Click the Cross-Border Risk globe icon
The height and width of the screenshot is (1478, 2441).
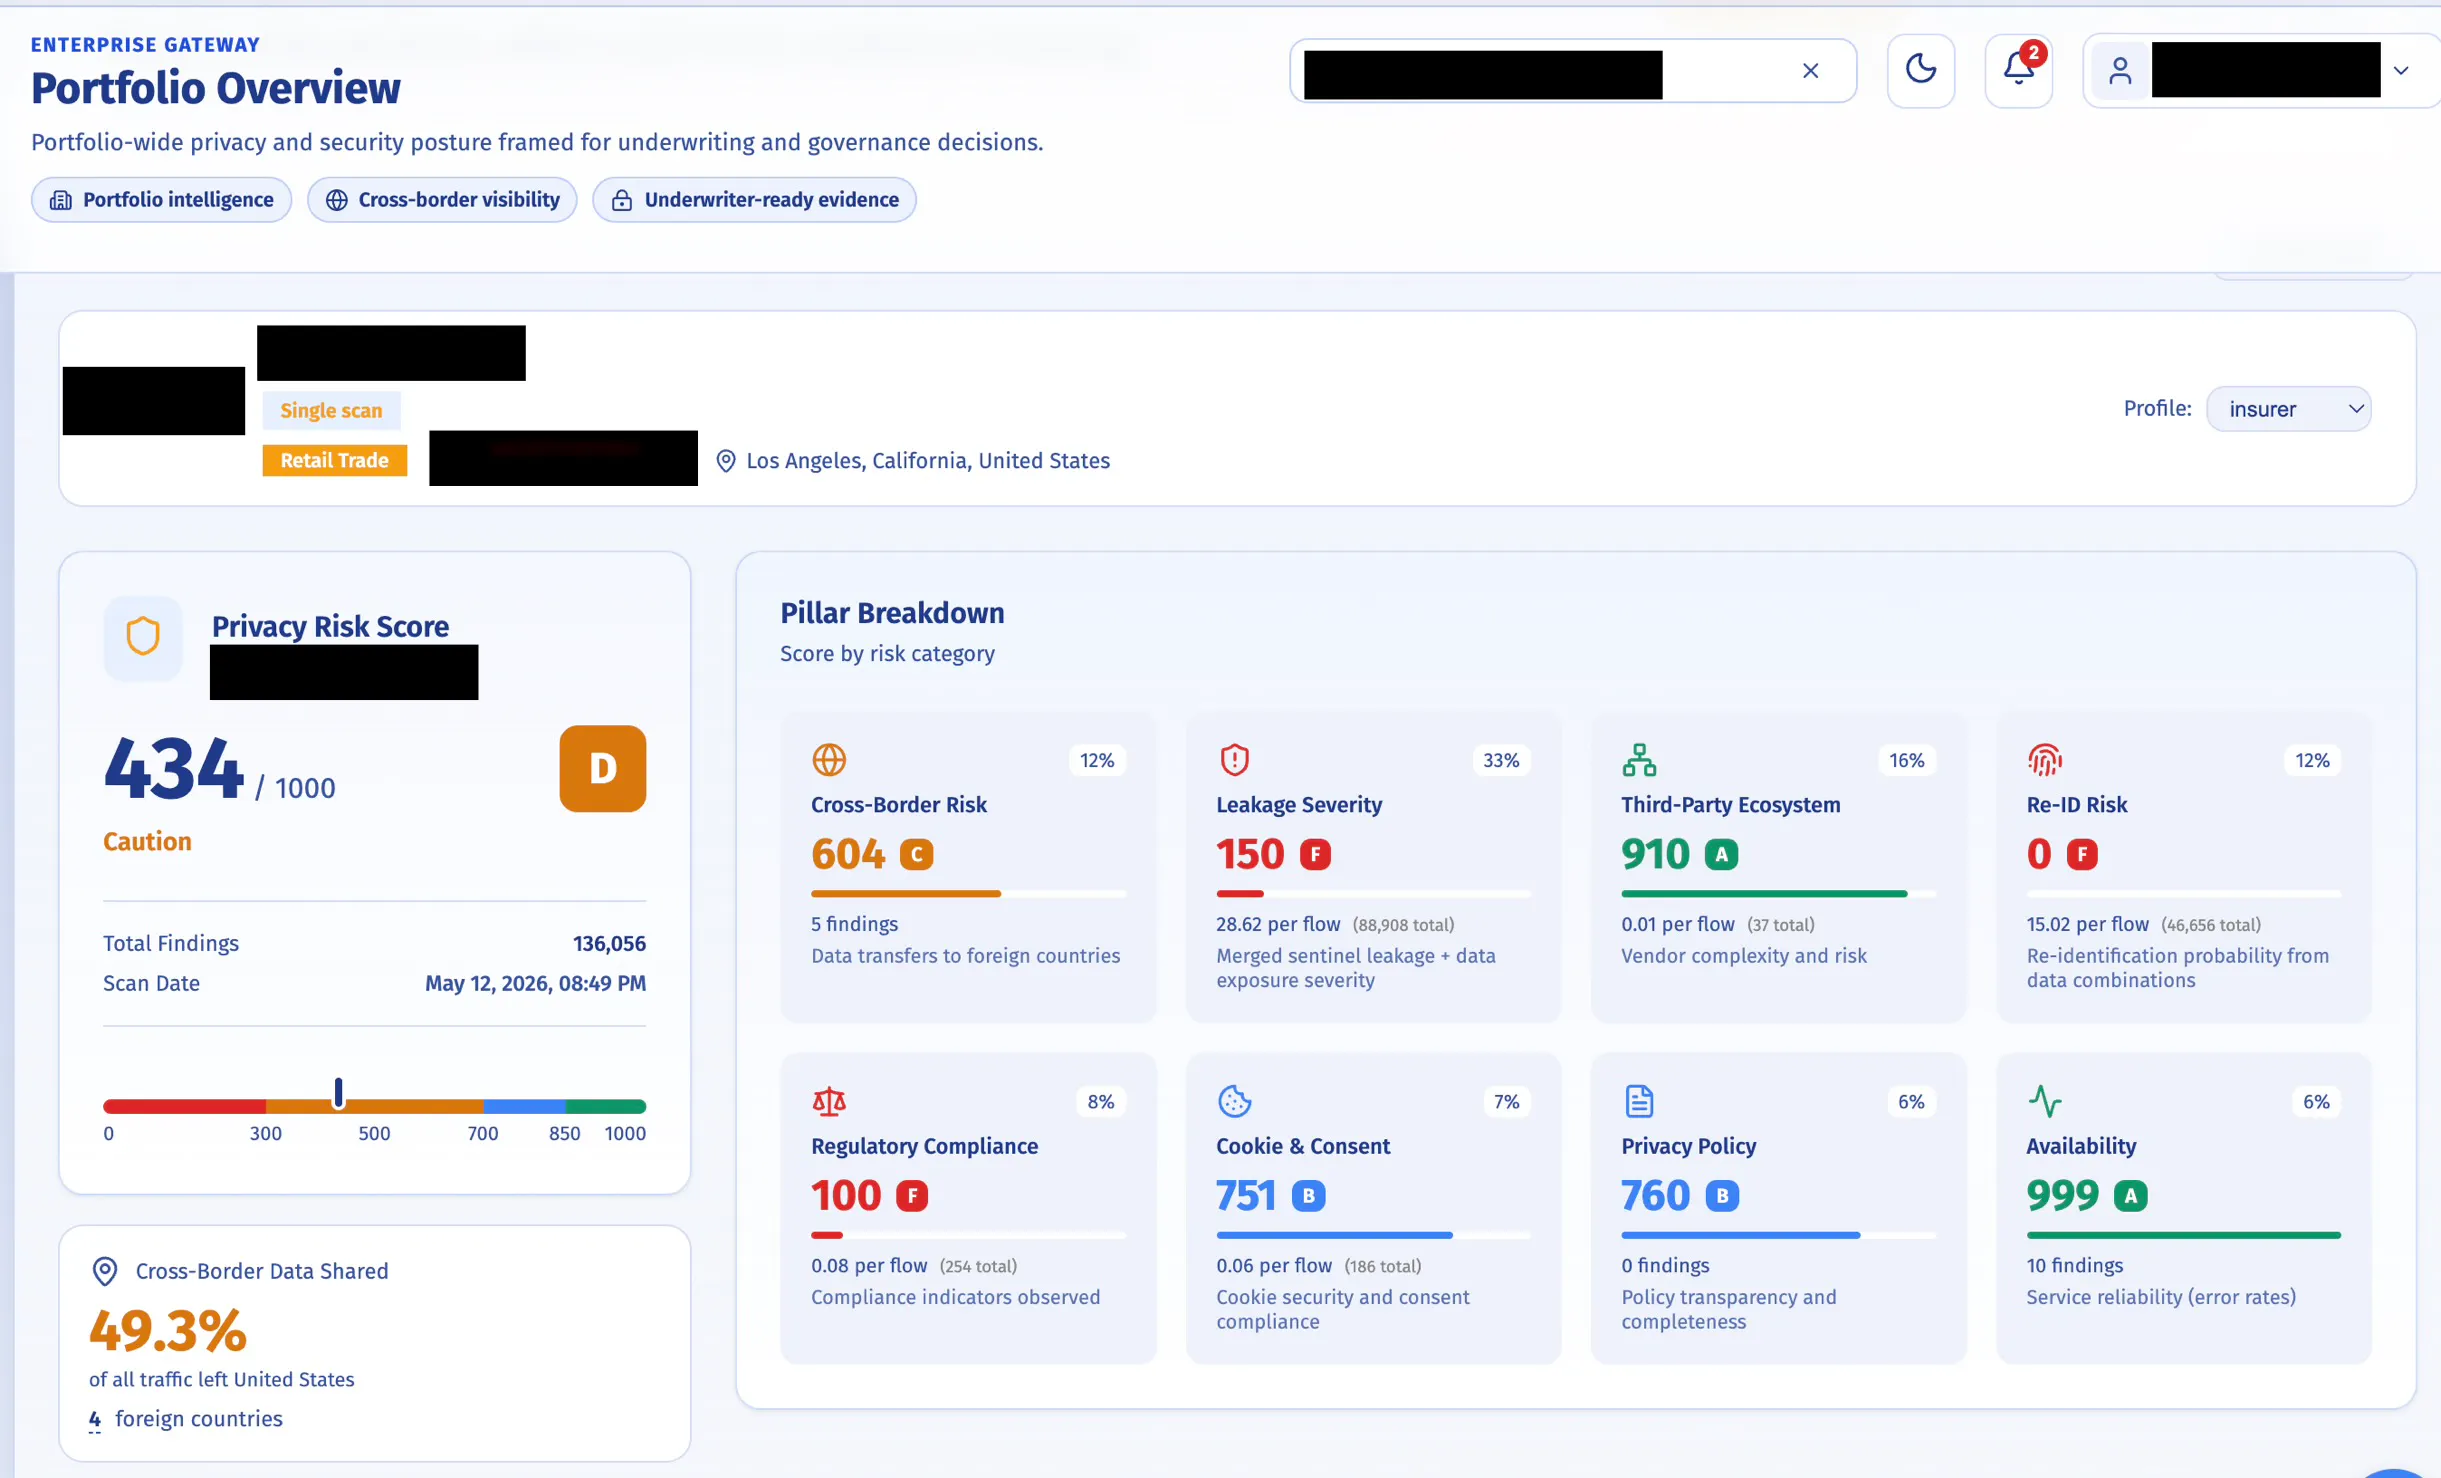coord(829,760)
